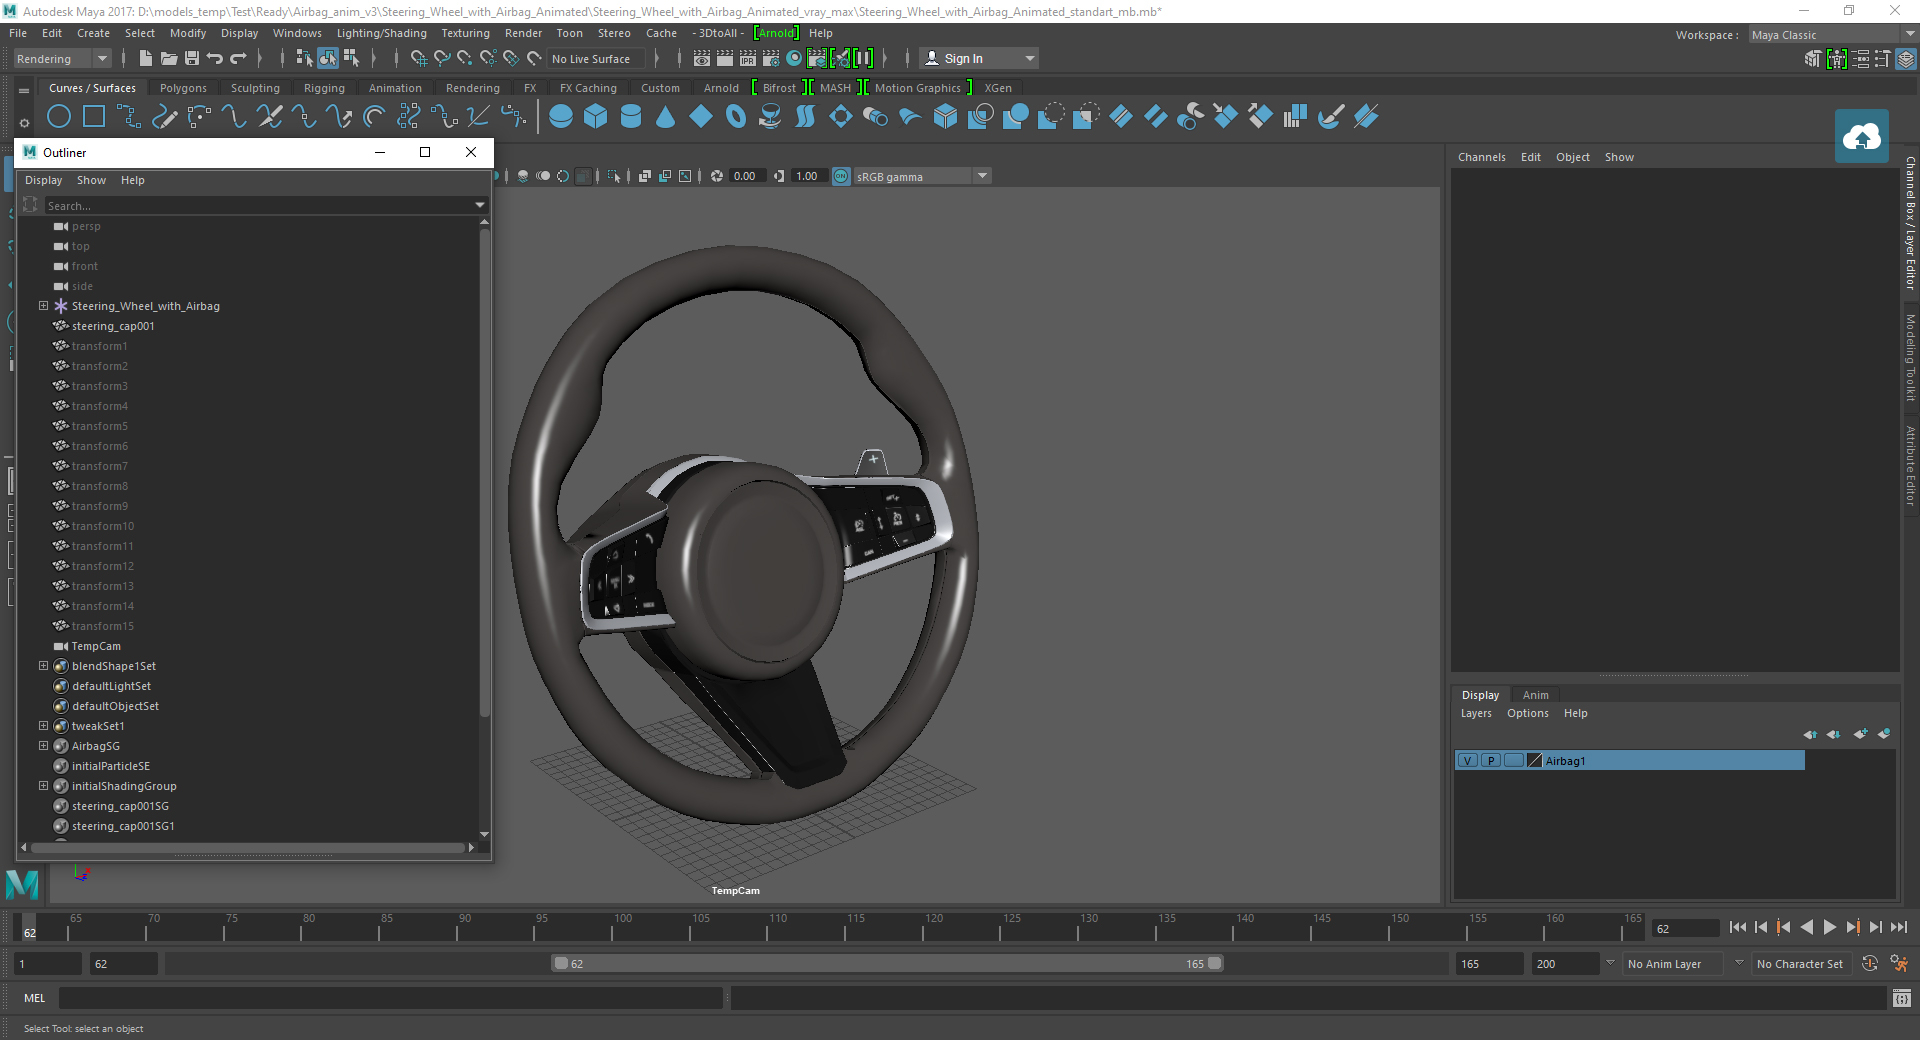Click Anim tab in the Layer Editor
1920x1040 pixels.
(1536, 695)
